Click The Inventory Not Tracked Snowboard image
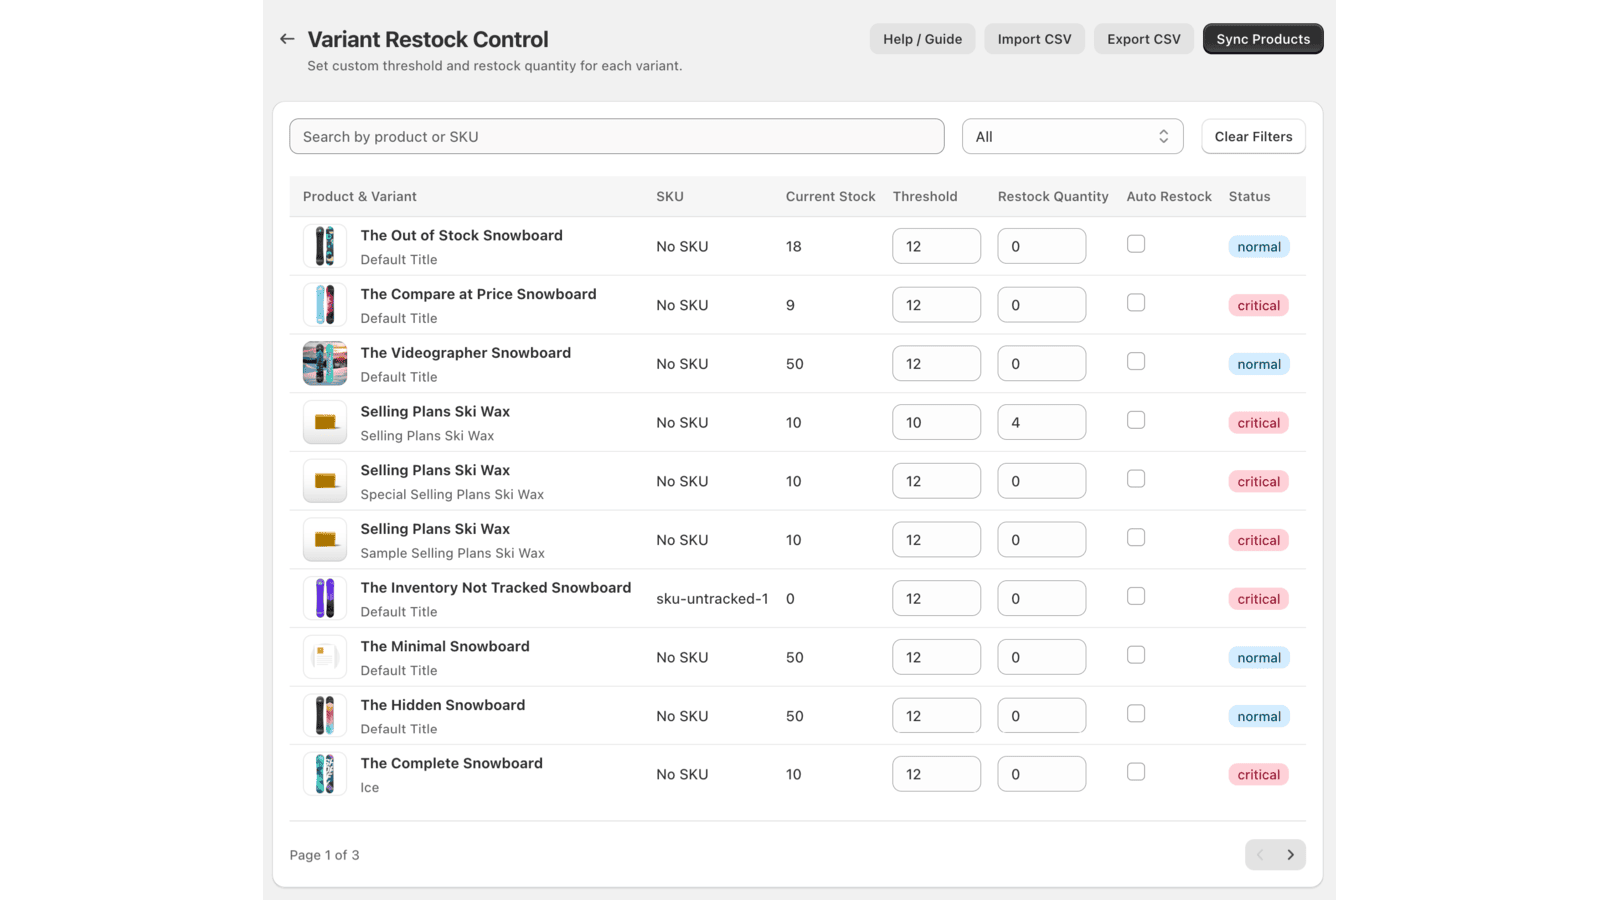Image resolution: width=1600 pixels, height=900 pixels. [325, 599]
